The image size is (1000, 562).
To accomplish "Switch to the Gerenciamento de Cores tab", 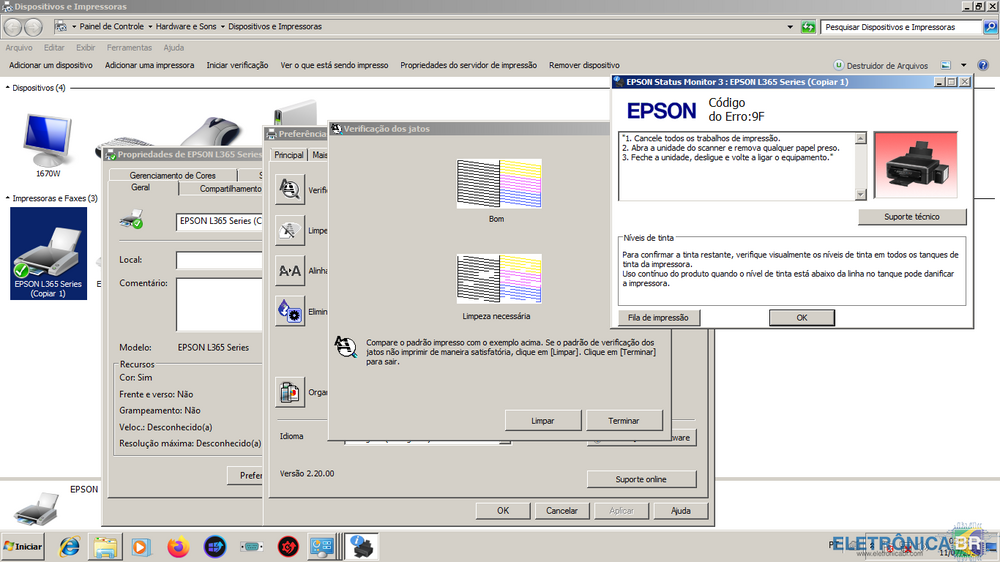I will tap(173, 175).
